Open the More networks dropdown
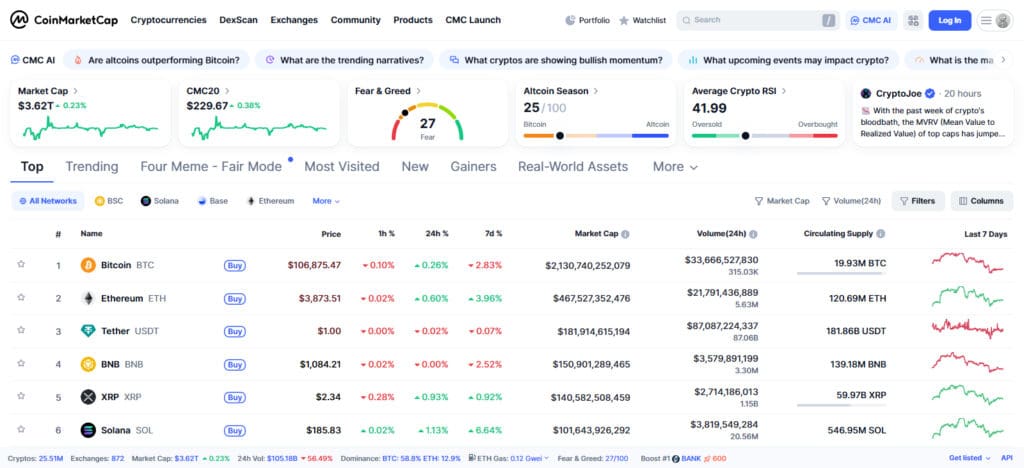Image resolution: width=1024 pixels, height=468 pixels. coord(326,201)
